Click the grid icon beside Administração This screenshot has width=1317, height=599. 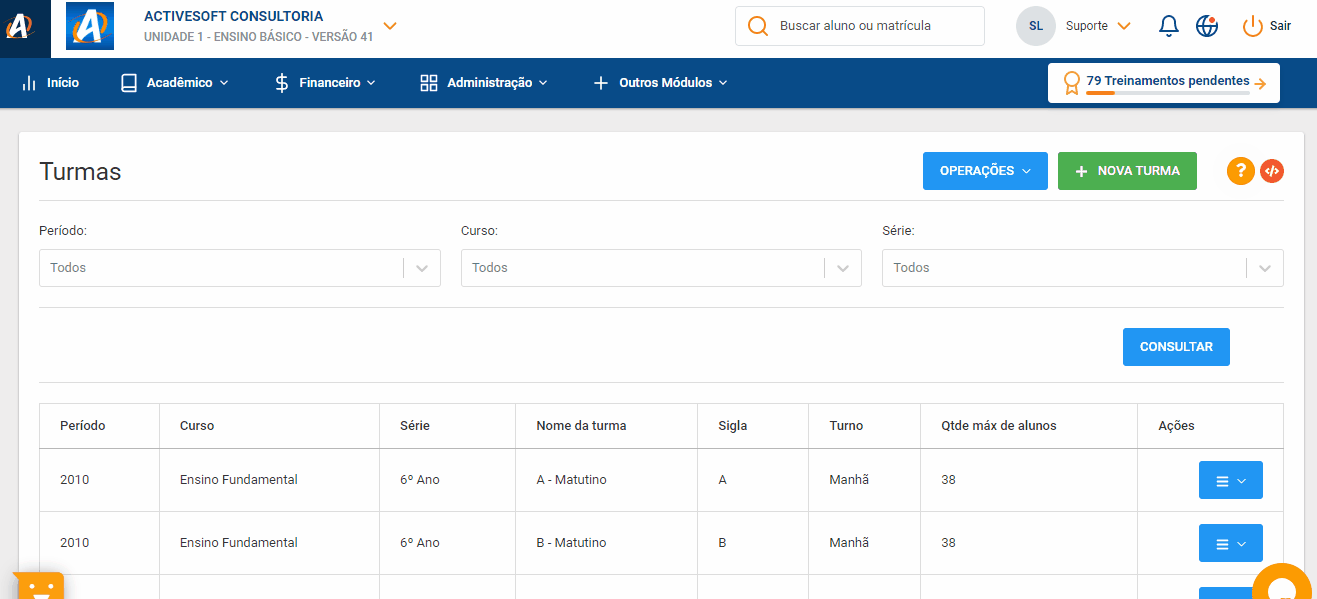(x=429, y=83)
